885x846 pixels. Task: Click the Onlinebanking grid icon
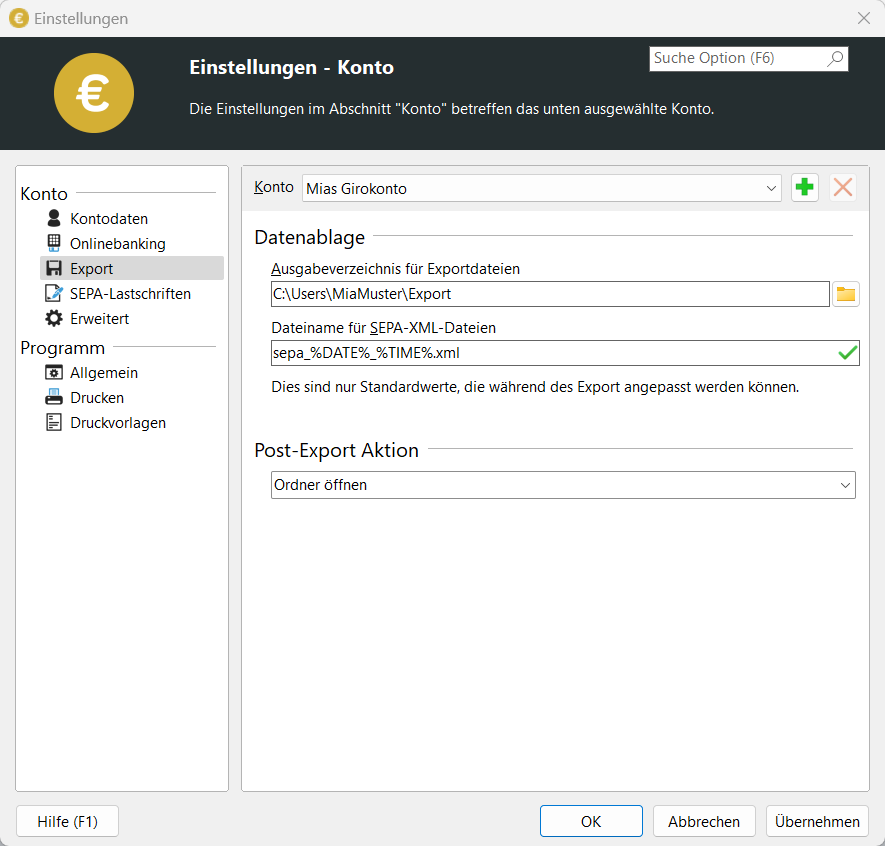click(x=54, y=243)
